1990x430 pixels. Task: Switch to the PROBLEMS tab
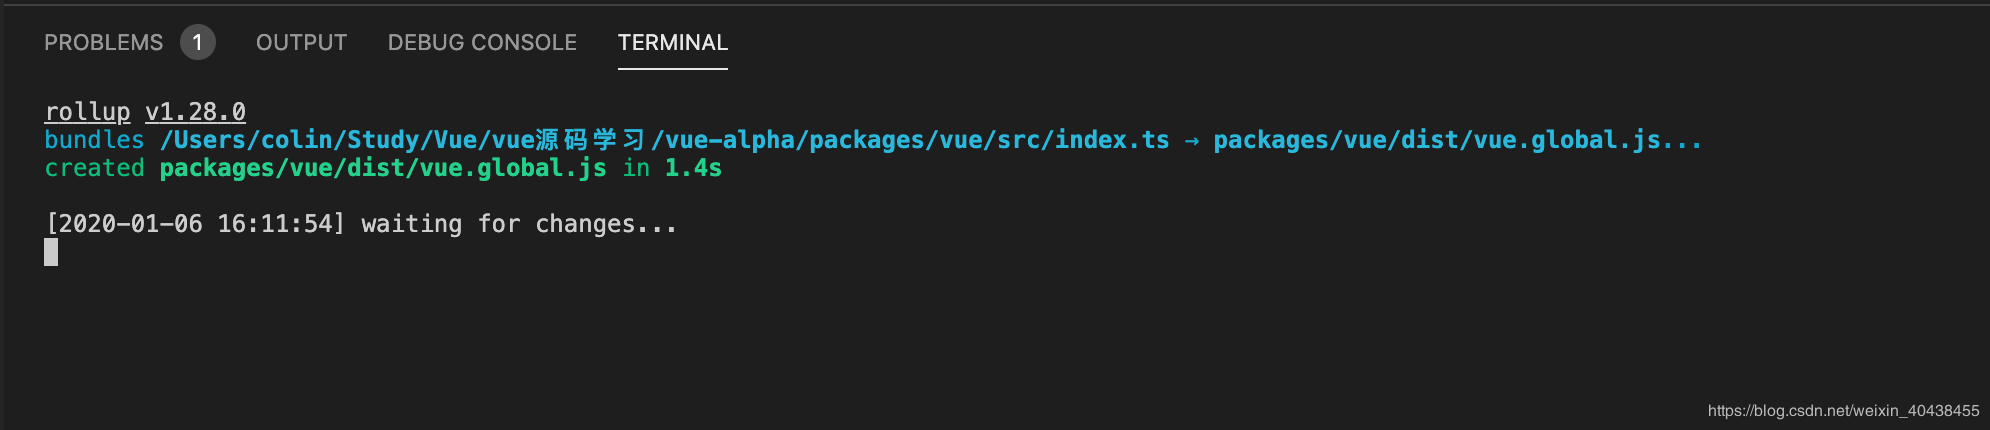click(x=103, y=42)
